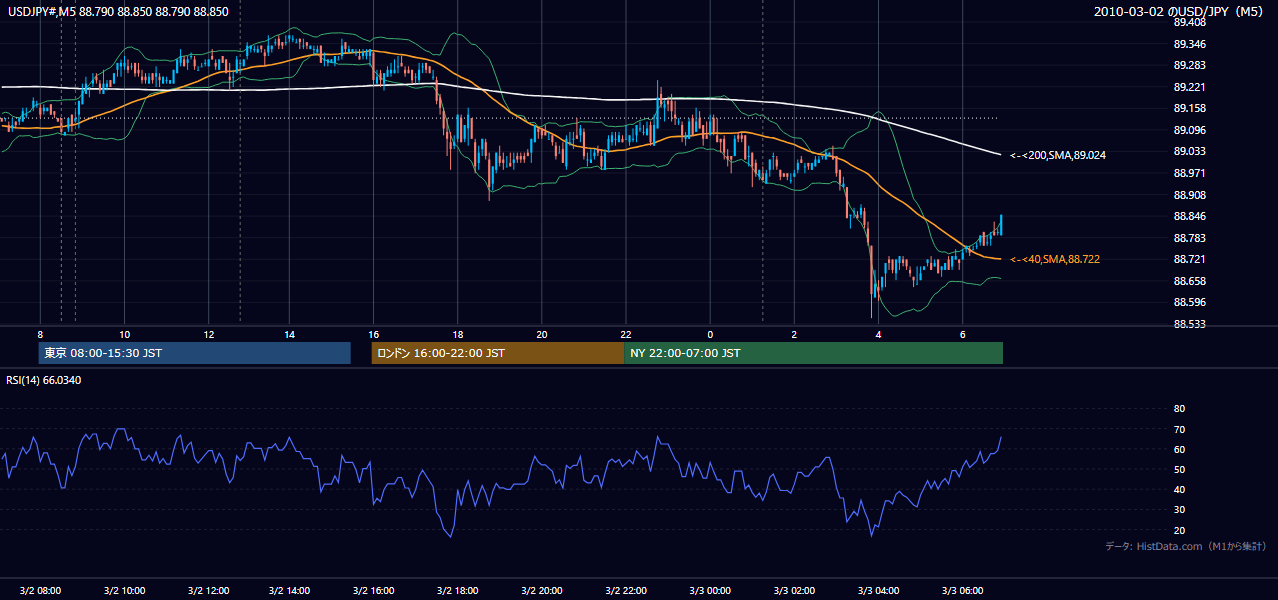Click price axis value 89.221

click(1190, 87)
